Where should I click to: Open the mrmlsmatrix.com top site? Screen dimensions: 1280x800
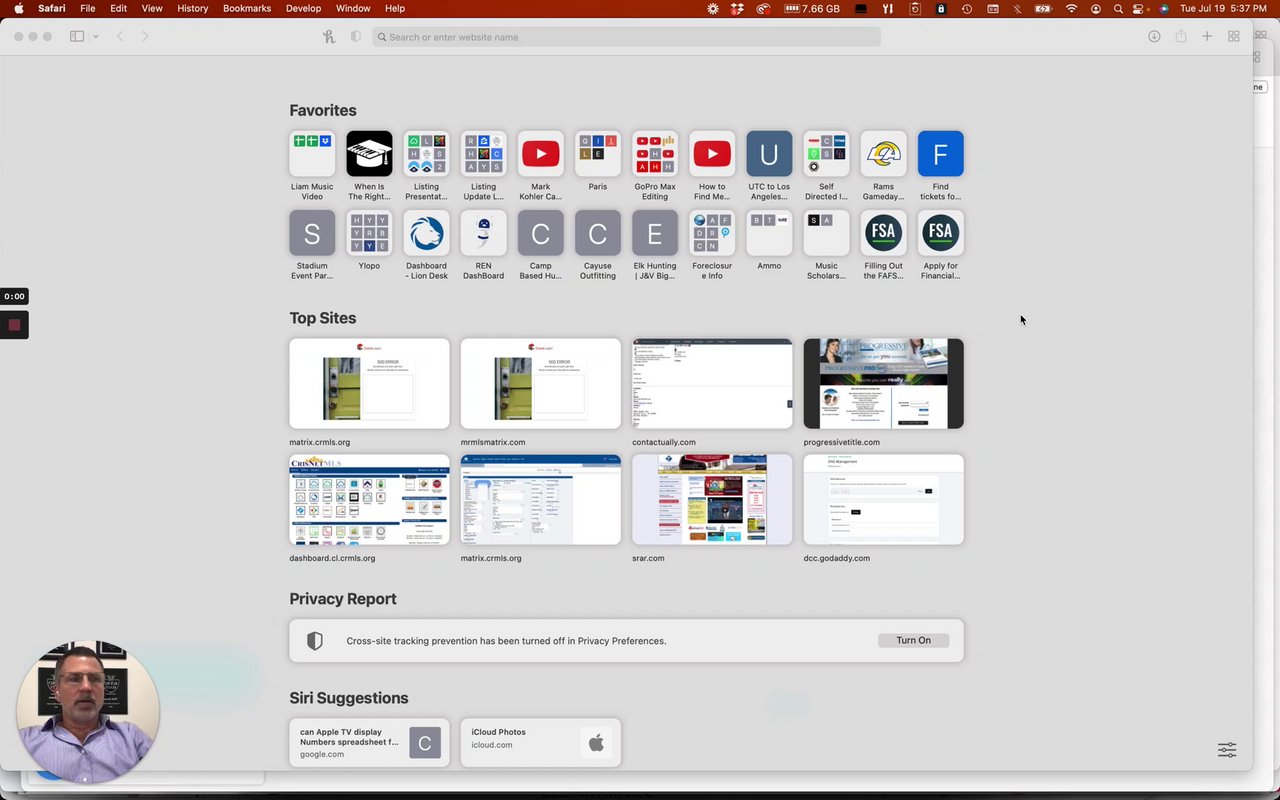541,384
